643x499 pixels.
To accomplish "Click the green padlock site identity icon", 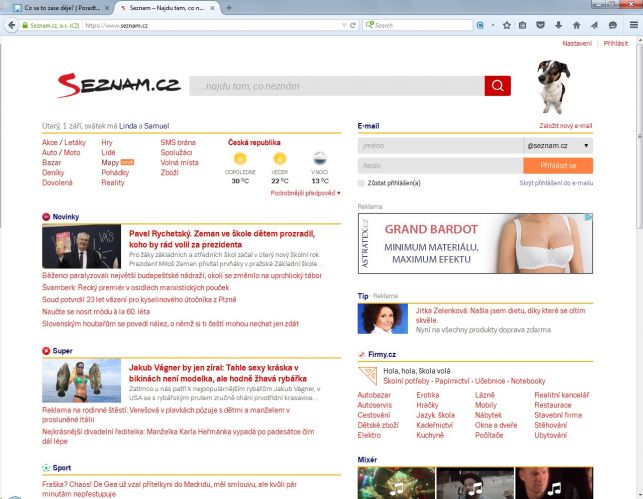I will click(x=25, y=25).
